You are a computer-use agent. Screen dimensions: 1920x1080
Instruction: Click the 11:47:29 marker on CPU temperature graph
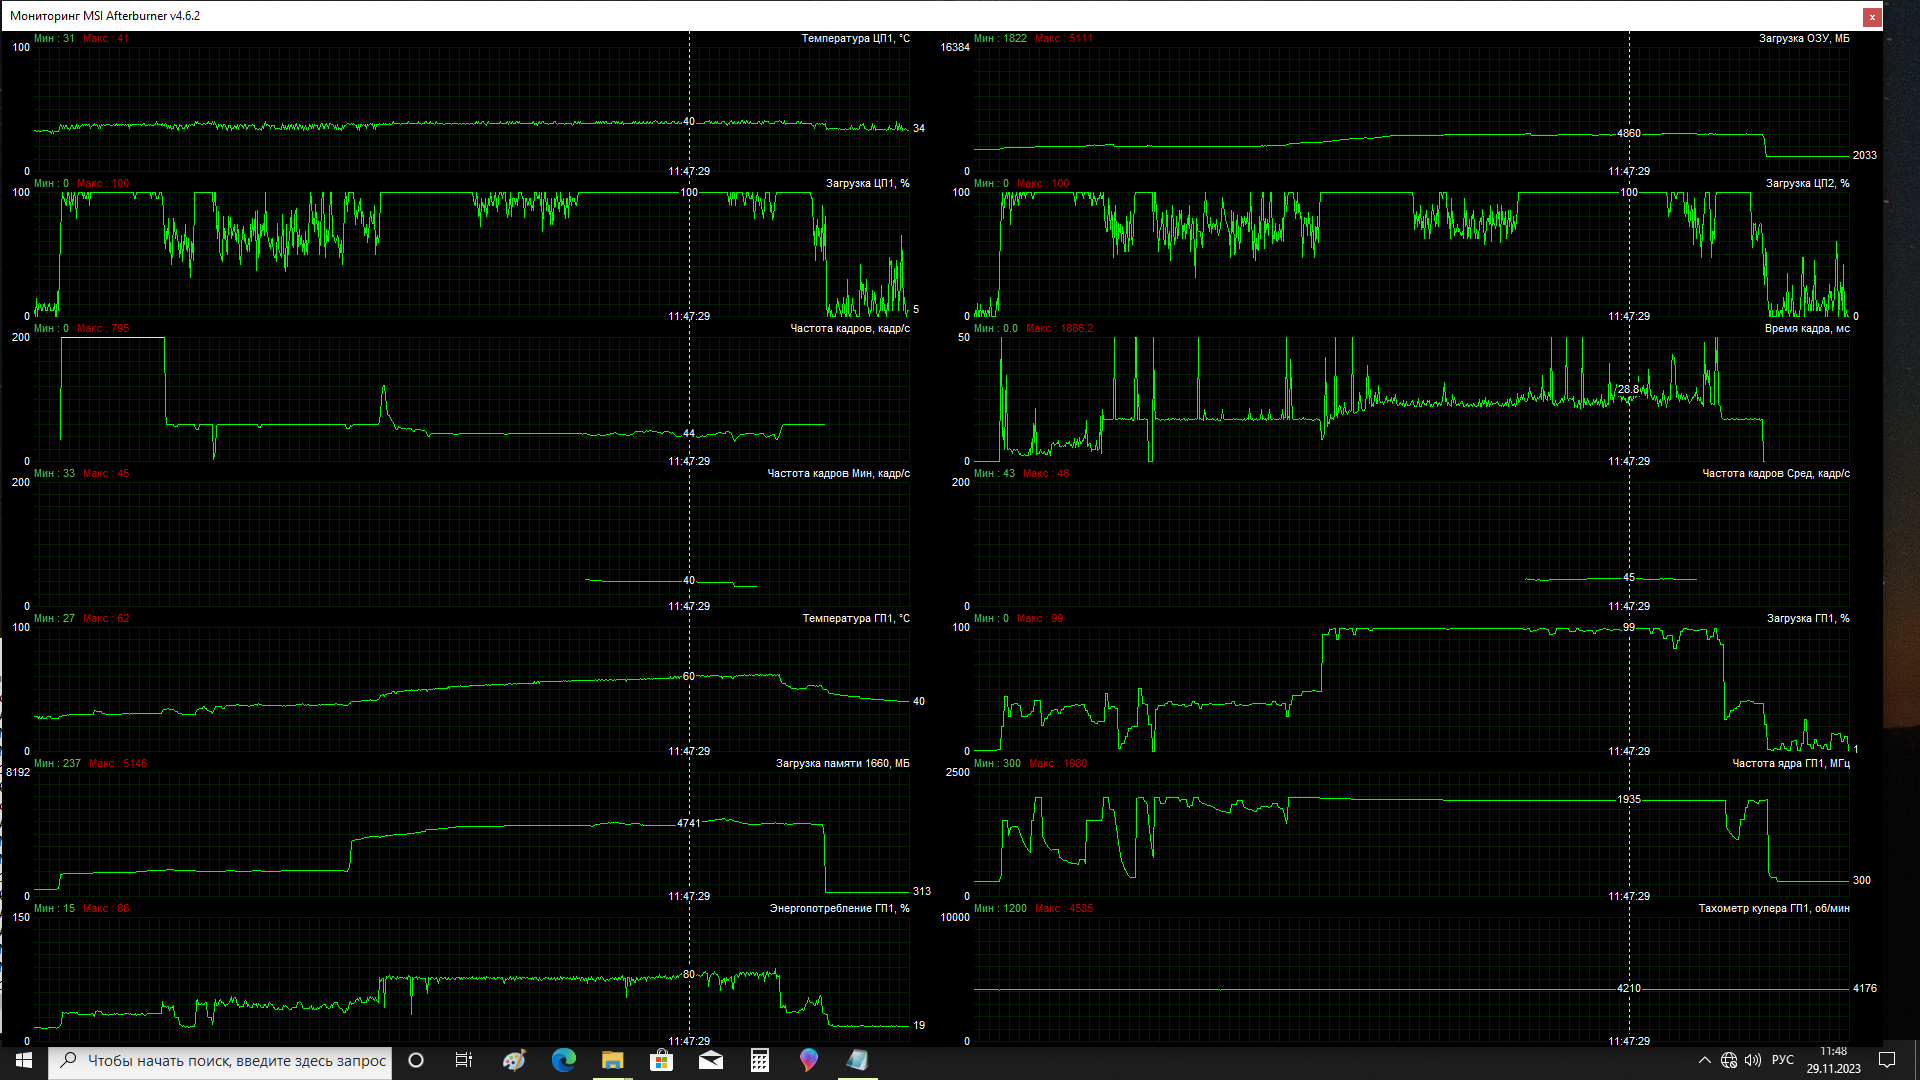(689, 171)
